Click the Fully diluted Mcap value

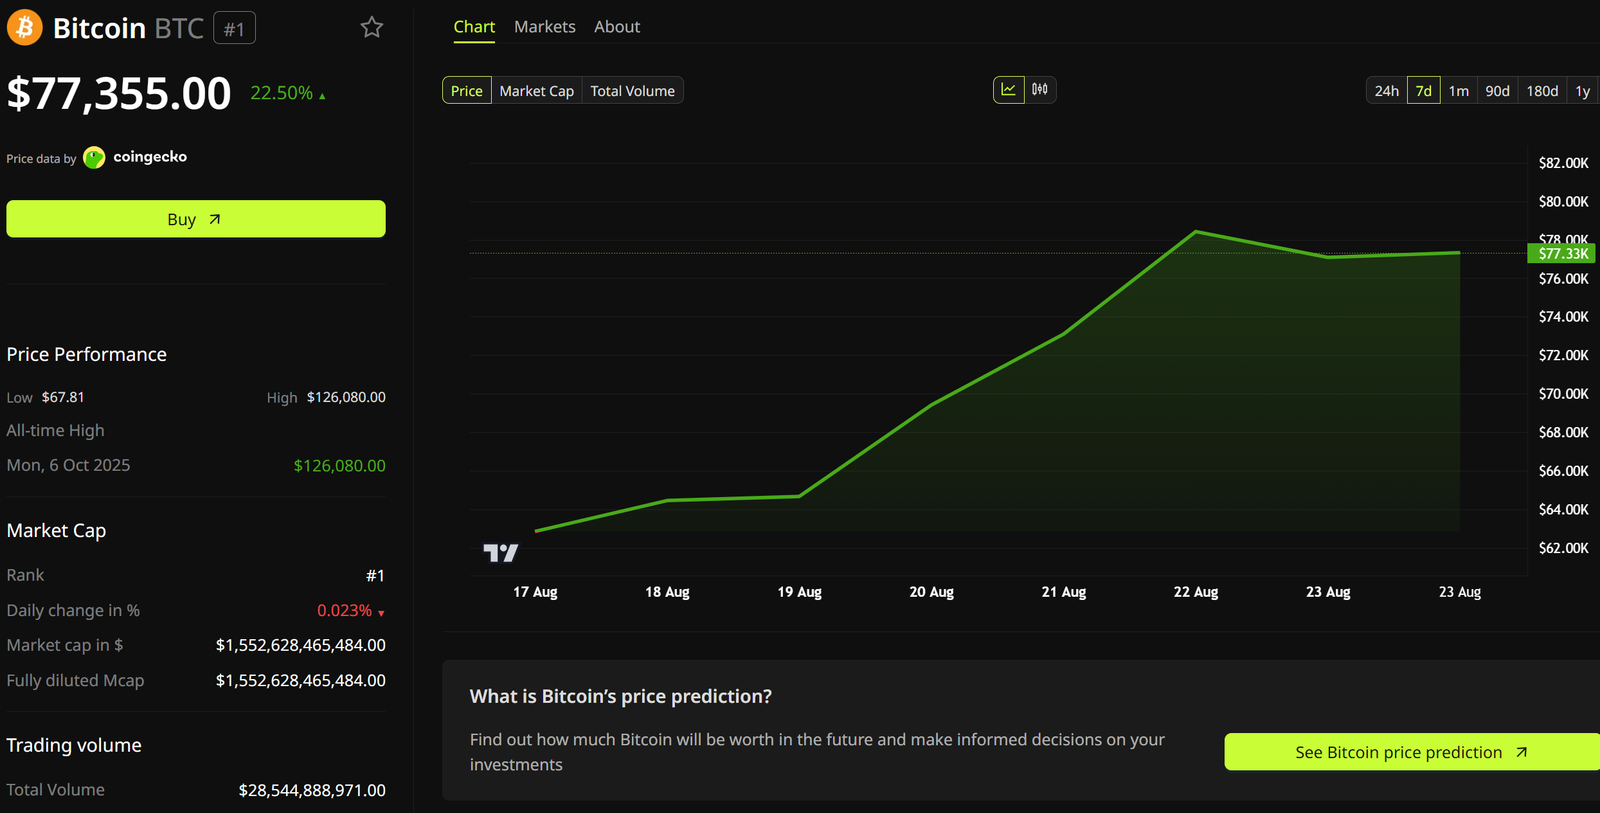point(301,680)
